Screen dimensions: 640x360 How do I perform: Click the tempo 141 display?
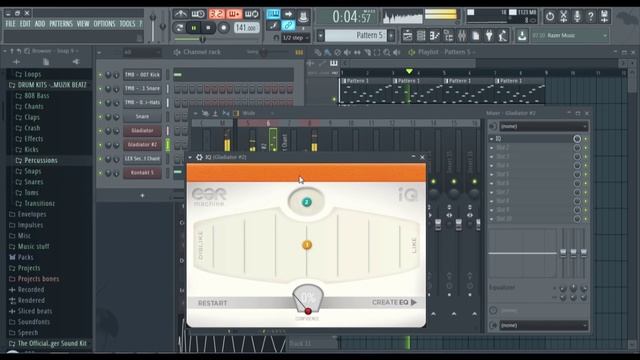pos(246,28)
